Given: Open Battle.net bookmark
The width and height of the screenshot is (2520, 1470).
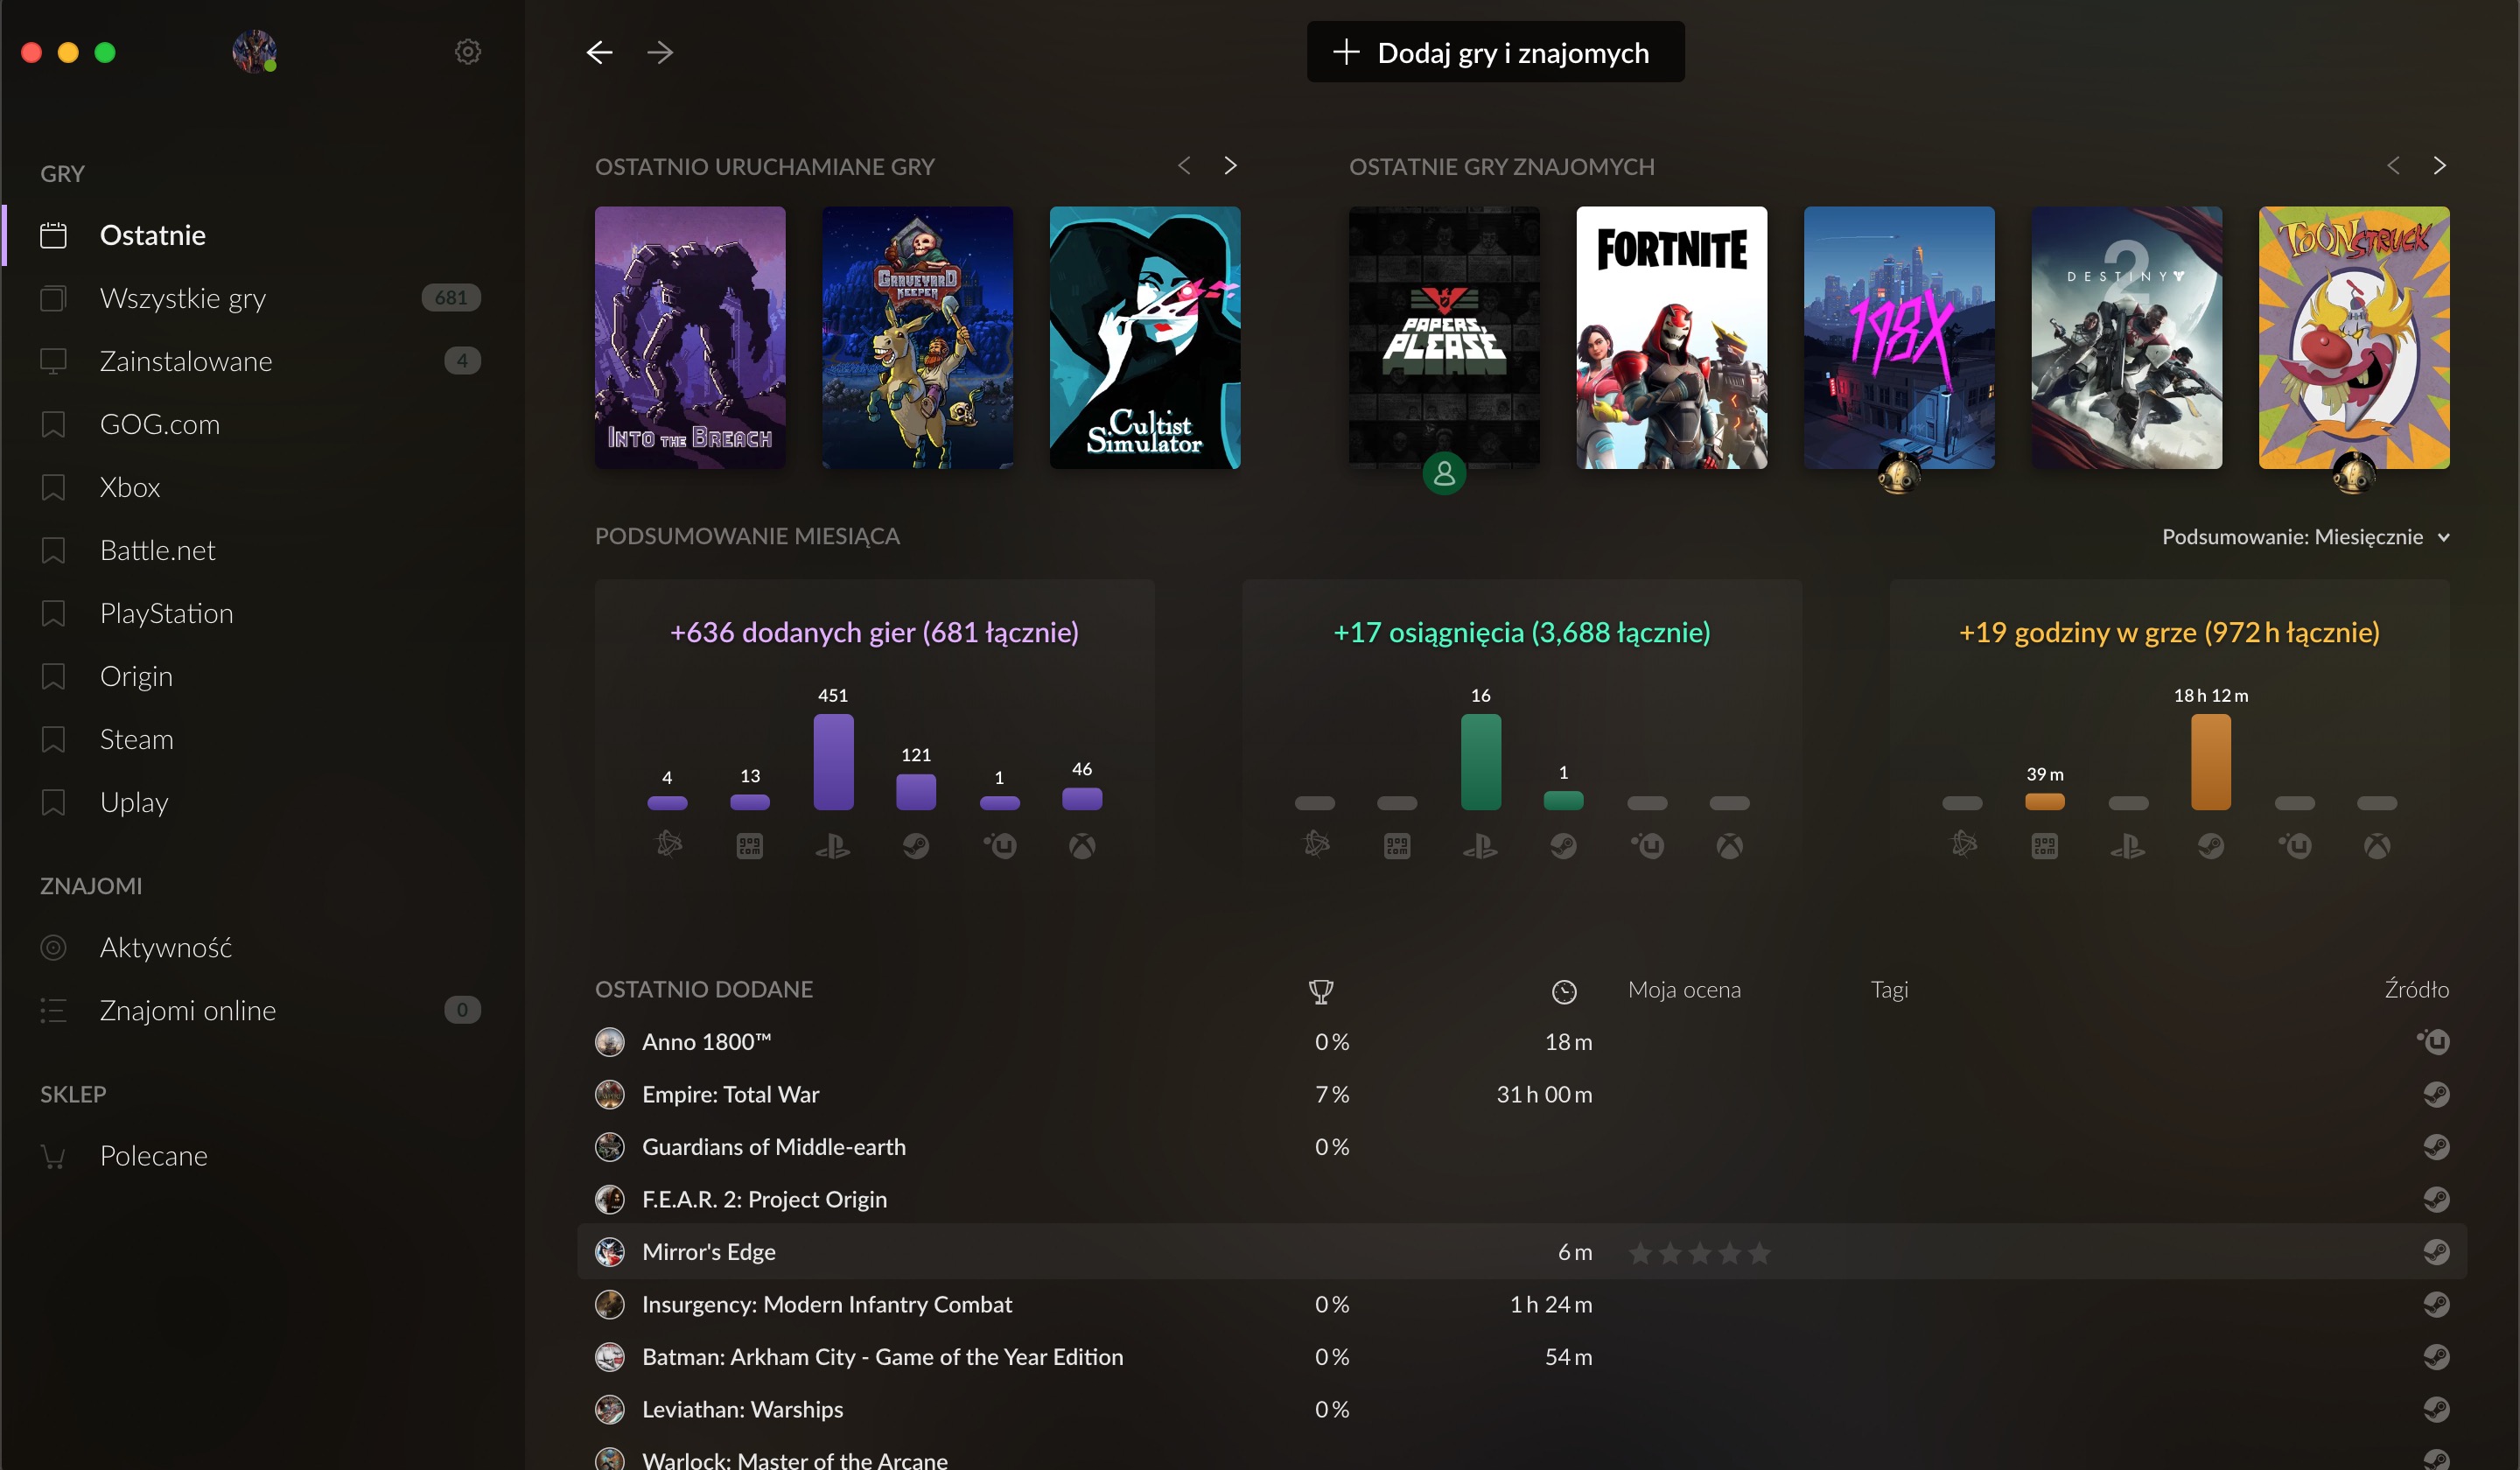Looking at the screenshot, I should [x=262, y=550].
